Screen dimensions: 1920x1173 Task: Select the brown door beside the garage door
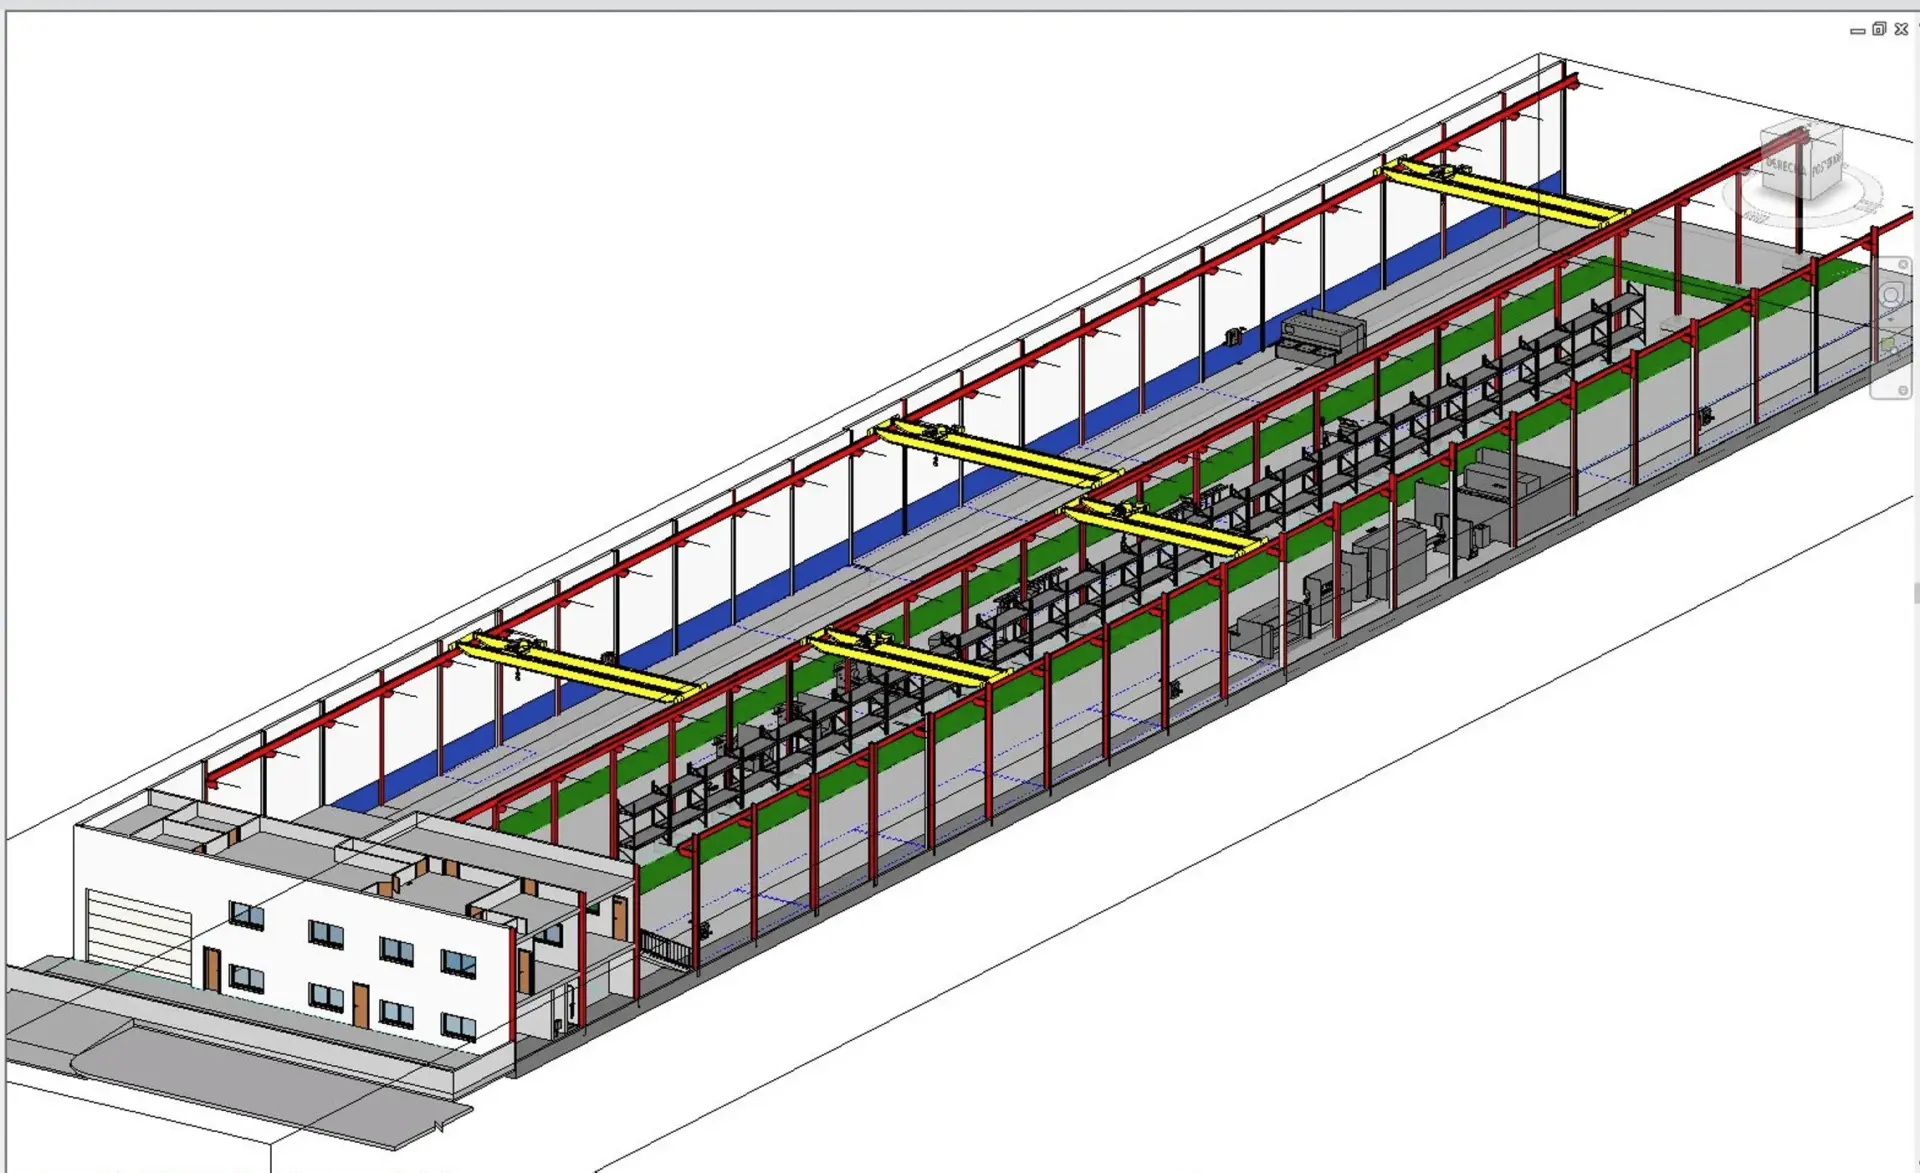tap(212, 969)
